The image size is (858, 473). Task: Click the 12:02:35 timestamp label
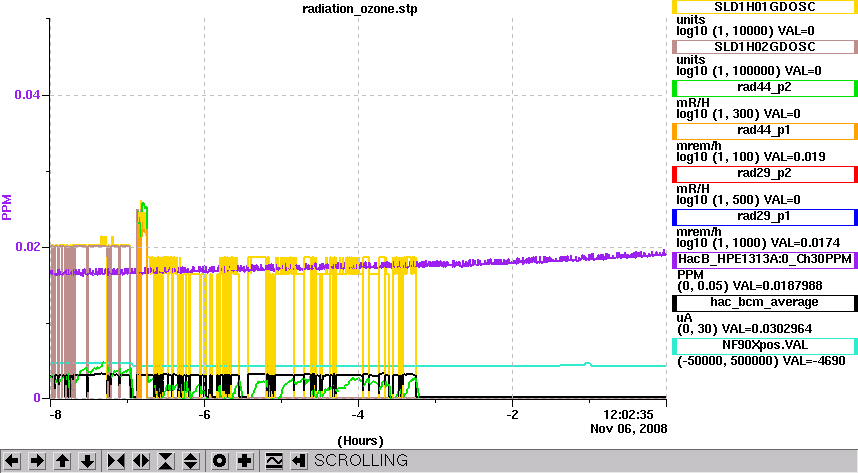[x=628, y=414]
